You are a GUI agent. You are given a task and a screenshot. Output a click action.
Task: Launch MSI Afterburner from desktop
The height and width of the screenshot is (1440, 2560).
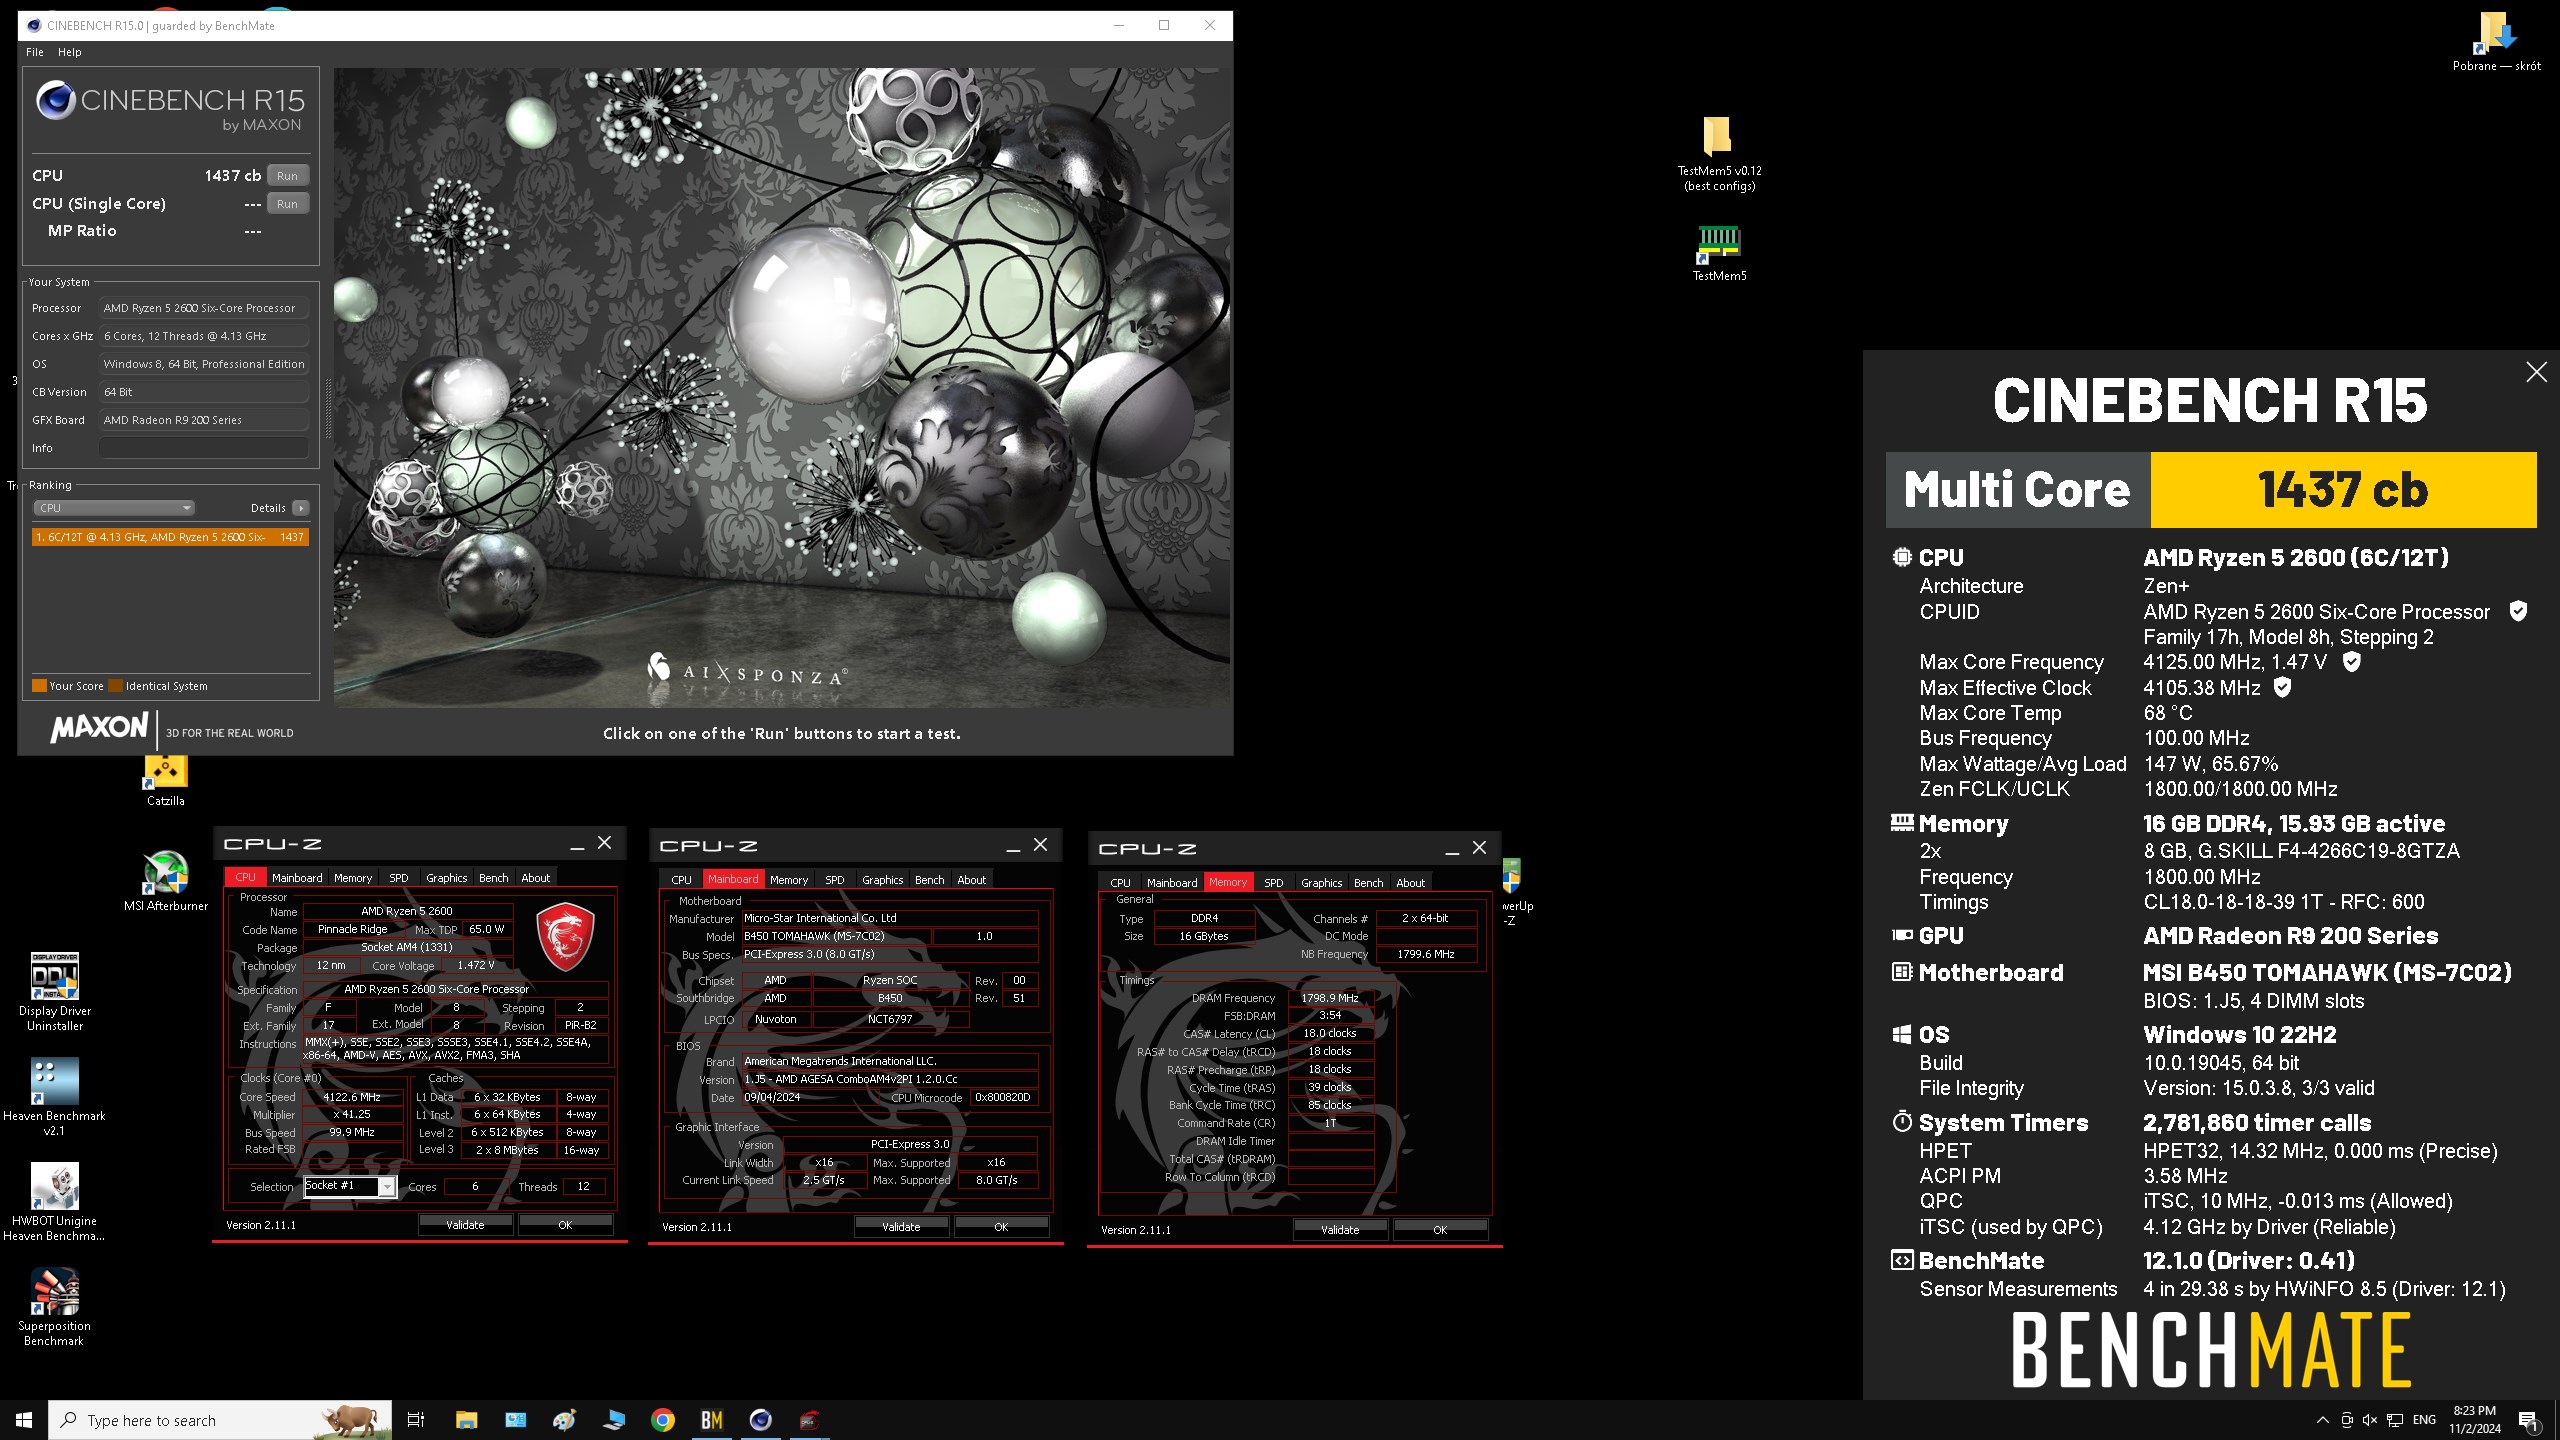coord(166,881)
